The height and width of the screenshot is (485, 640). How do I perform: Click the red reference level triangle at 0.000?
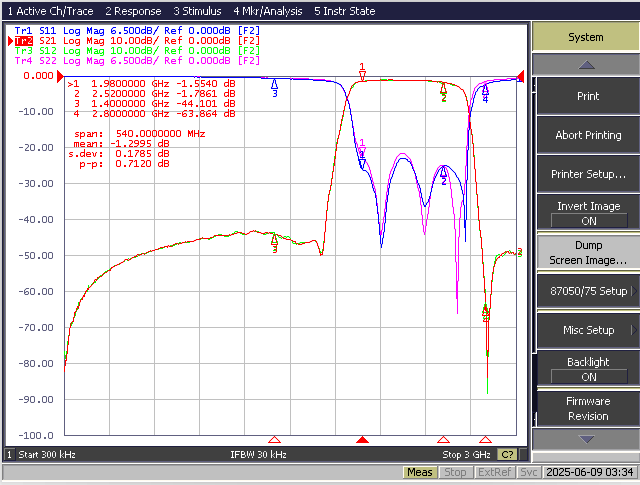click(x=60, y=76)
